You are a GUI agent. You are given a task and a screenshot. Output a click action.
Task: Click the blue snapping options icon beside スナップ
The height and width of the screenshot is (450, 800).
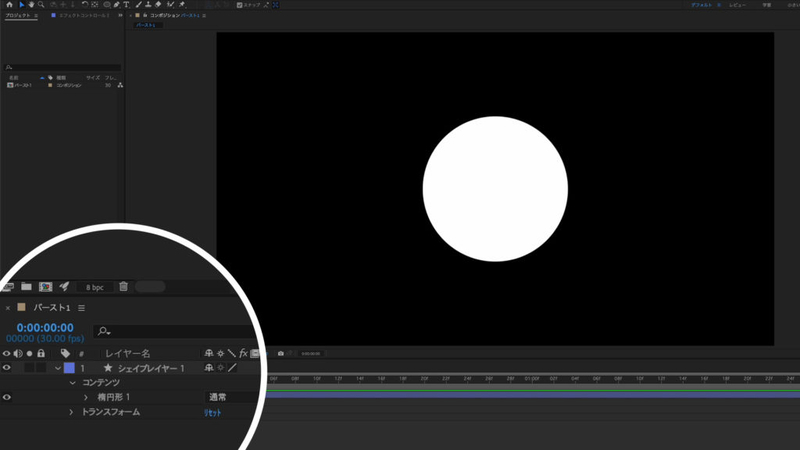click(x=276, y=5)
